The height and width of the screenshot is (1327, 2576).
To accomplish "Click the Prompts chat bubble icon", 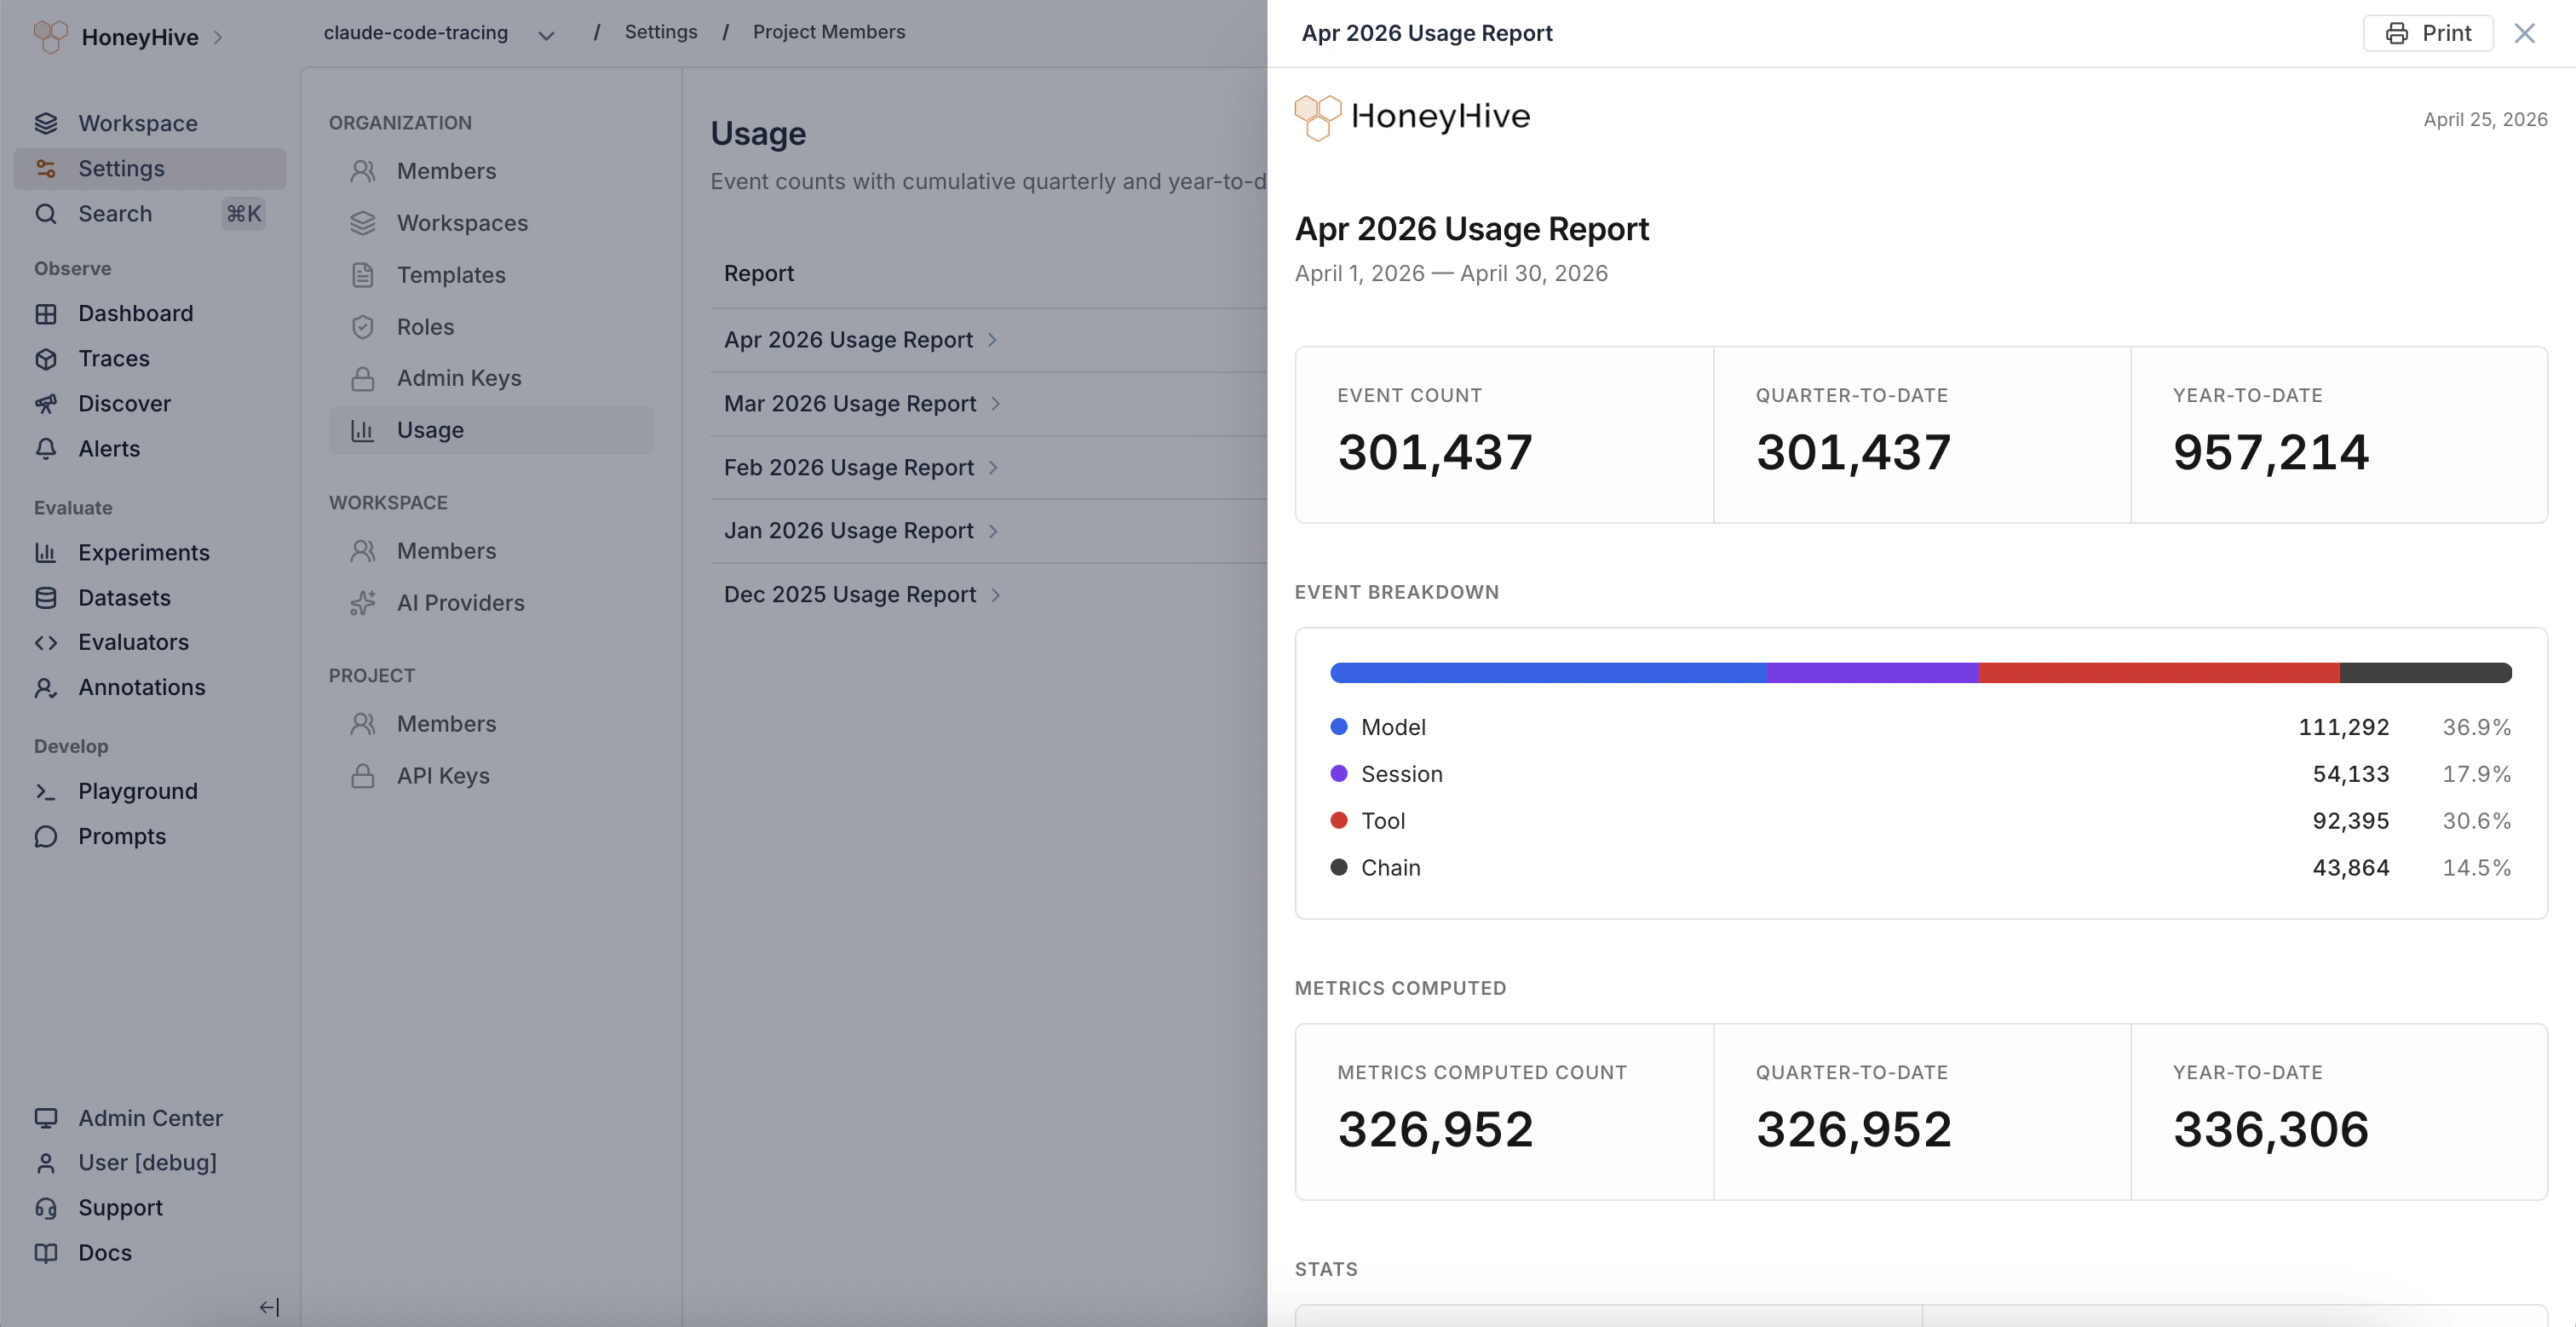I will [46, 836].
